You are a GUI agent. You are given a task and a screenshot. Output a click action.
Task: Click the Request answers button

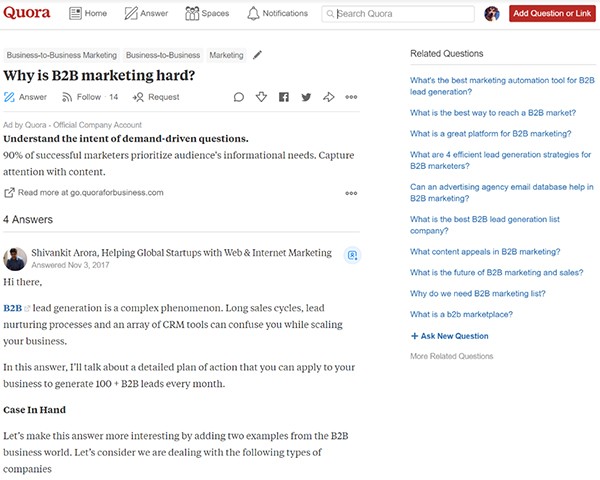156,97
